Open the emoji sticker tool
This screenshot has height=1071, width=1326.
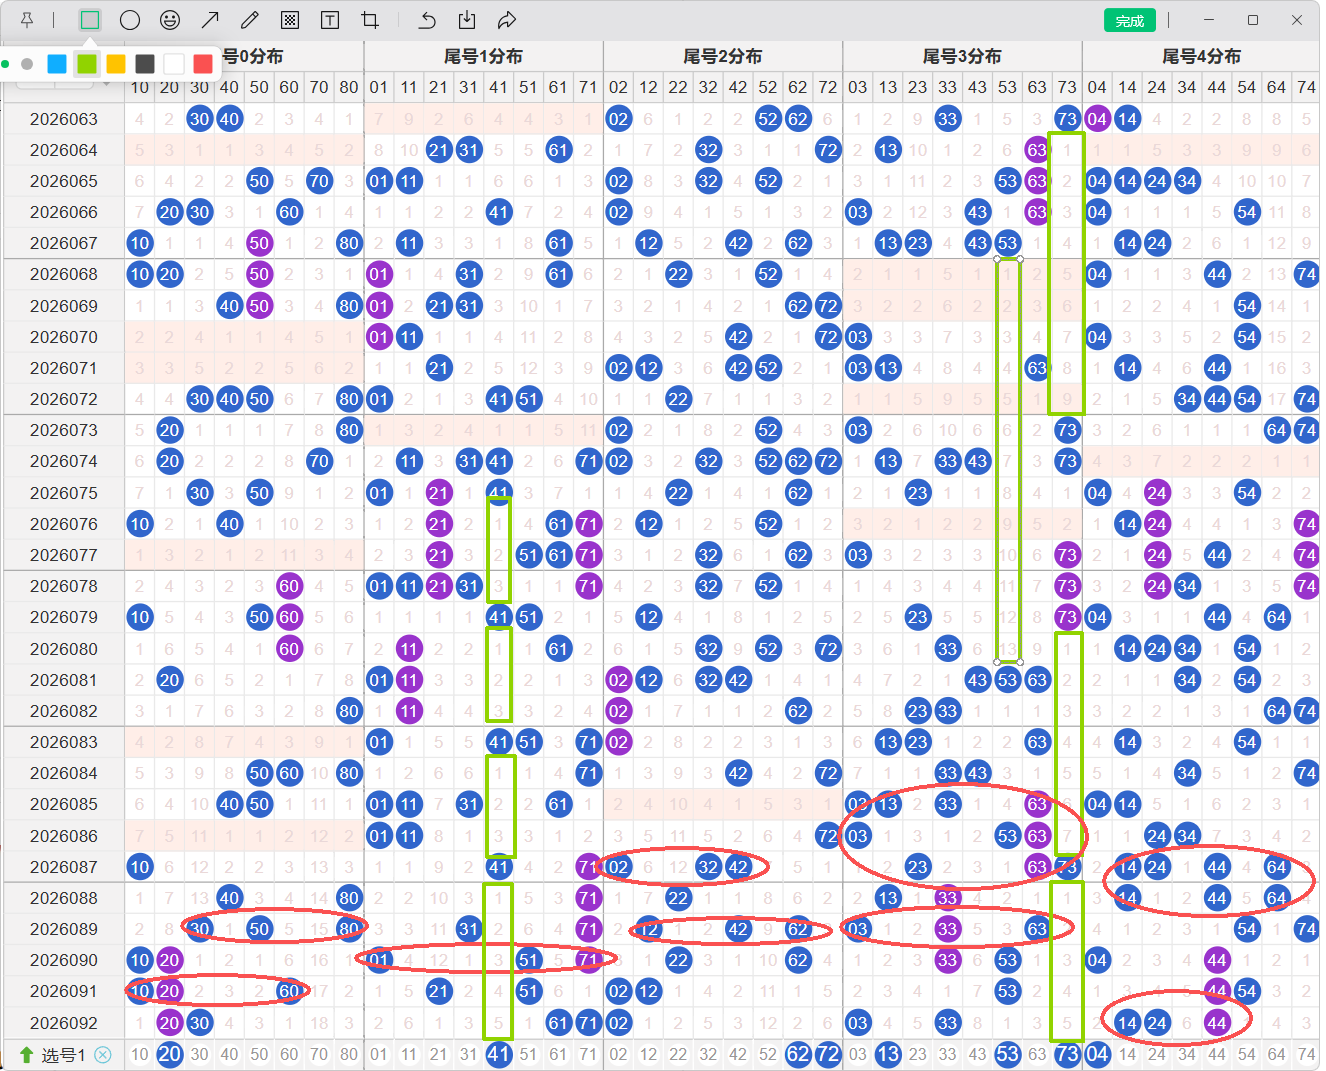[170, 20]
